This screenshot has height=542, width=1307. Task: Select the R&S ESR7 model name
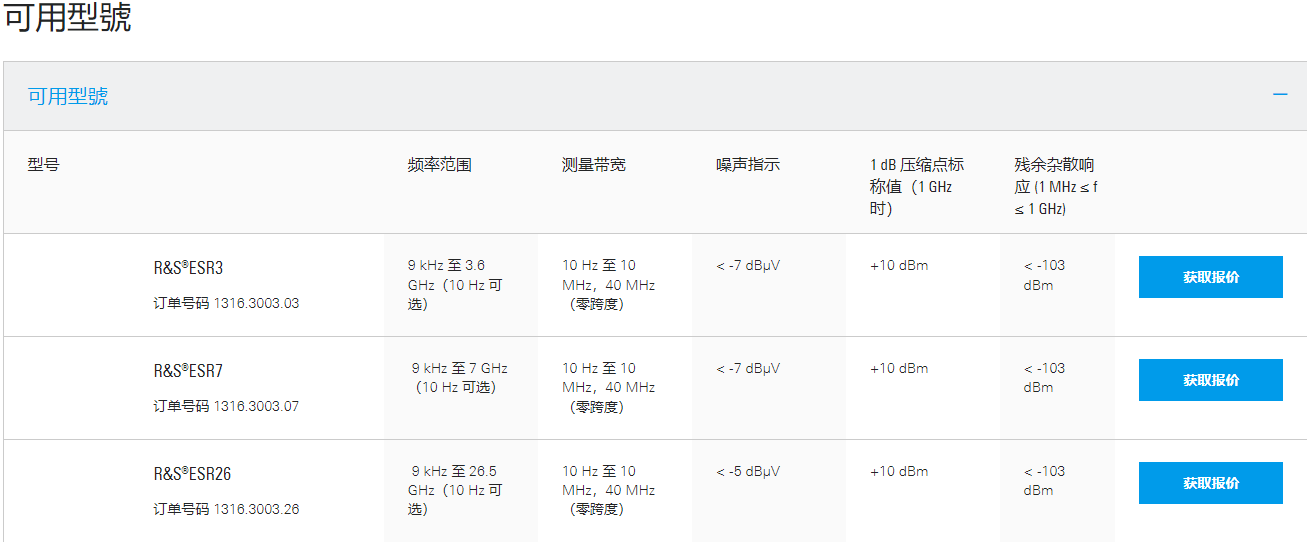(187, 371)
